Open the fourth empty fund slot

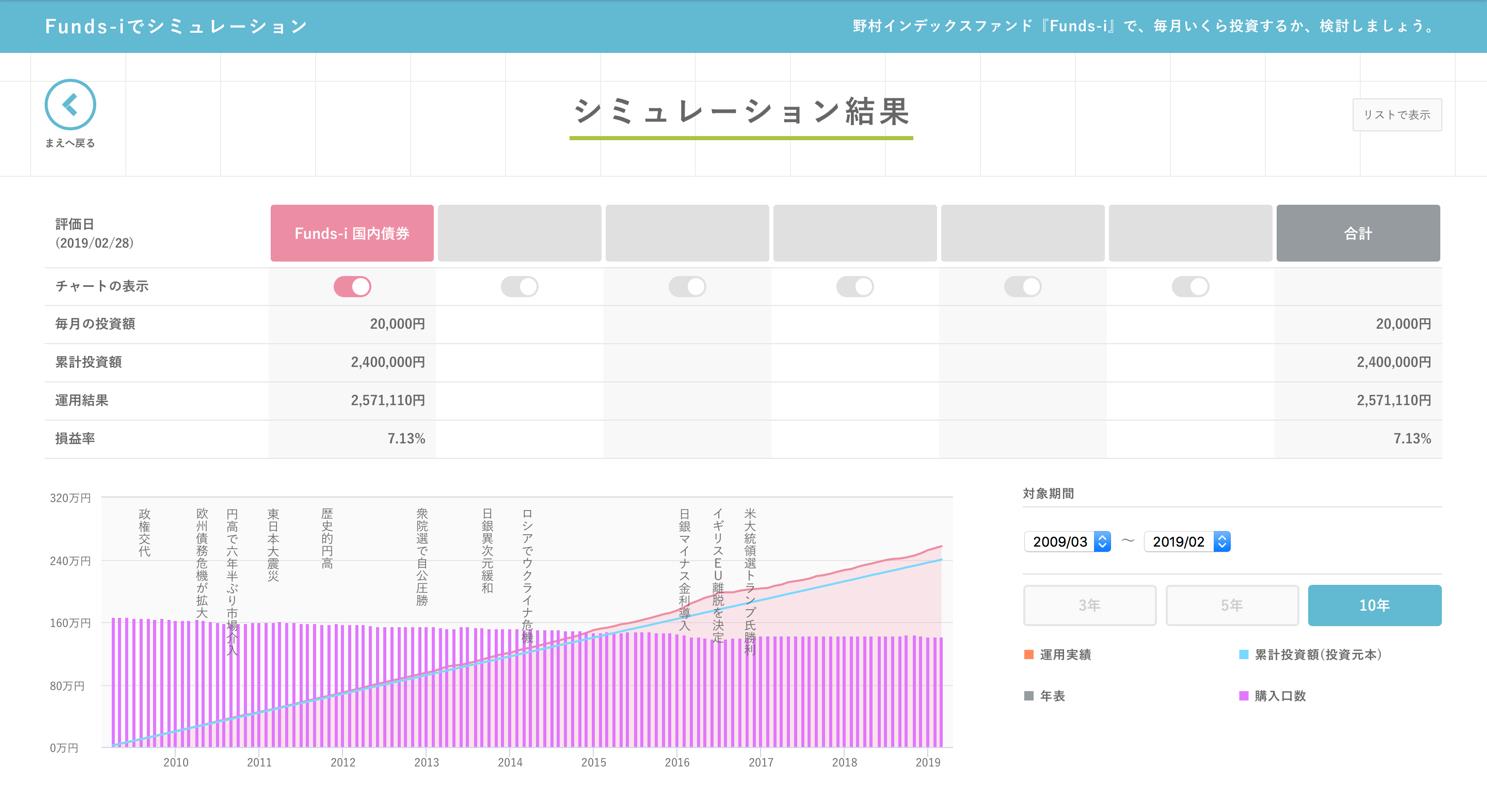1023,233
